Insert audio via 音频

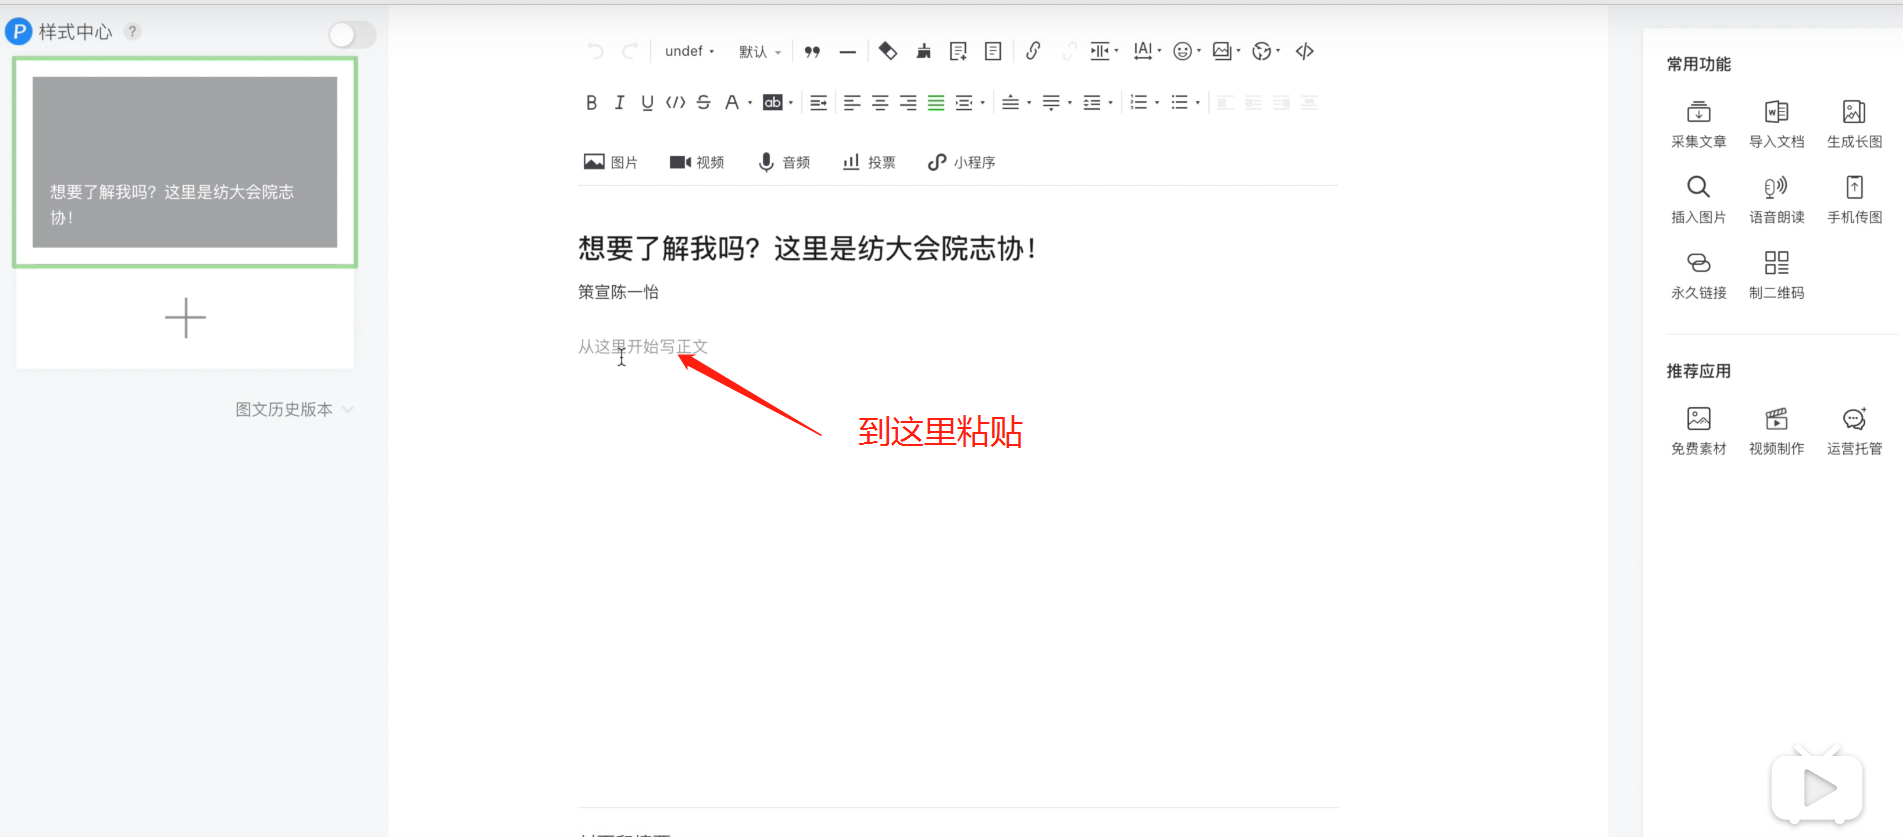(x=784, y=162)
